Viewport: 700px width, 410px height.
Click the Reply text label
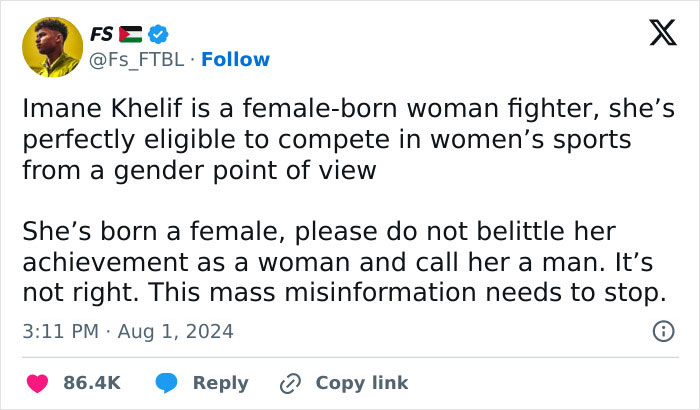click(x=220, y=383)
